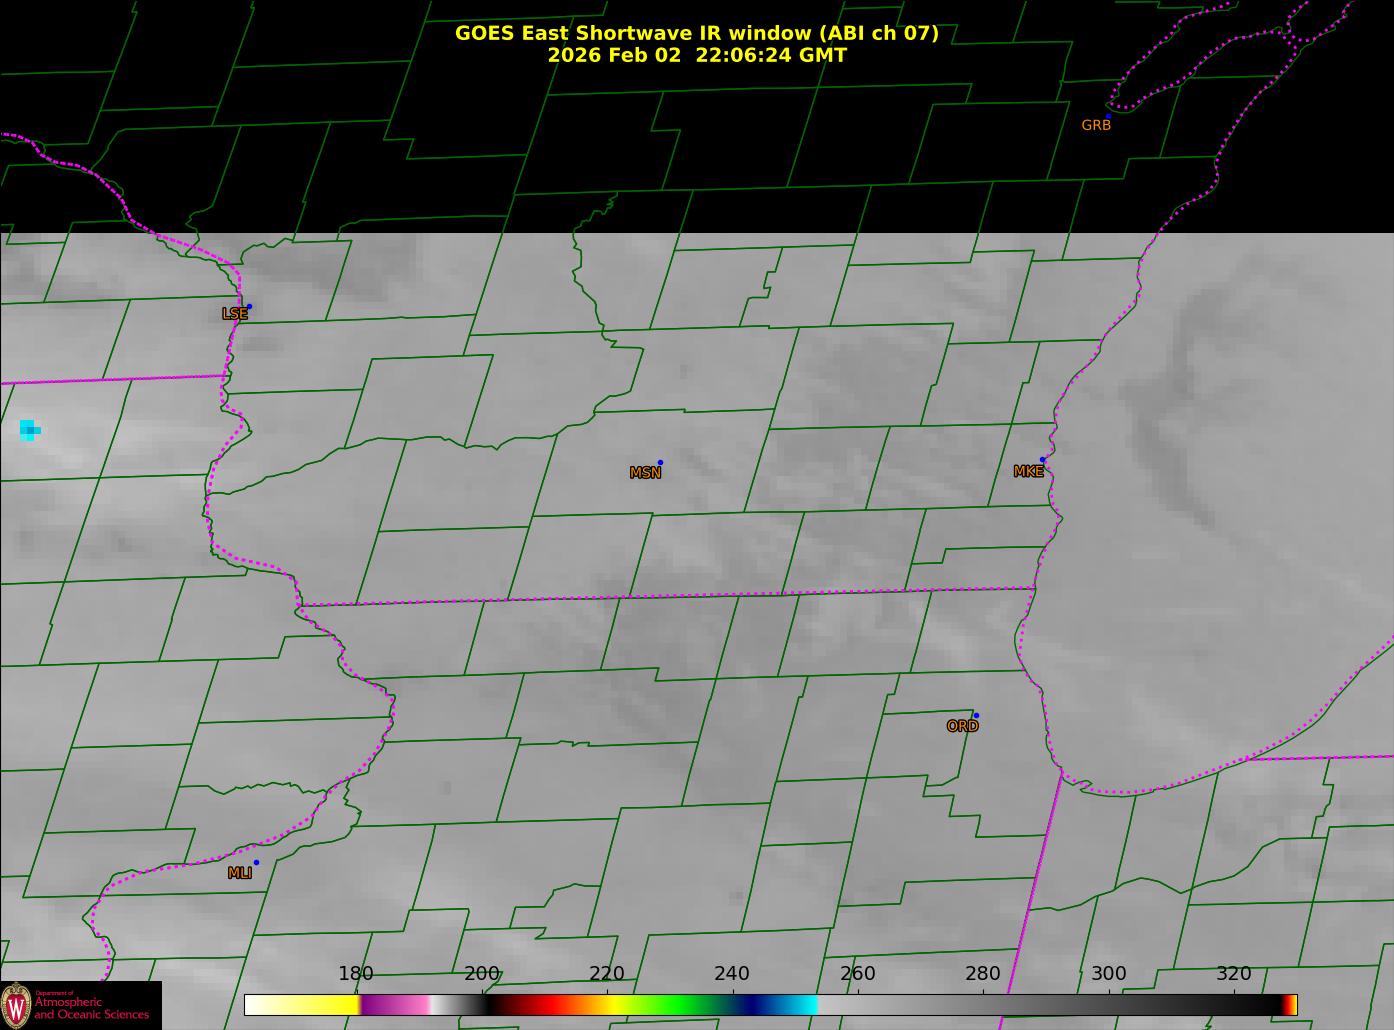Select the MLI station label
This screenshot has width=1394, height=1030.
239,873
